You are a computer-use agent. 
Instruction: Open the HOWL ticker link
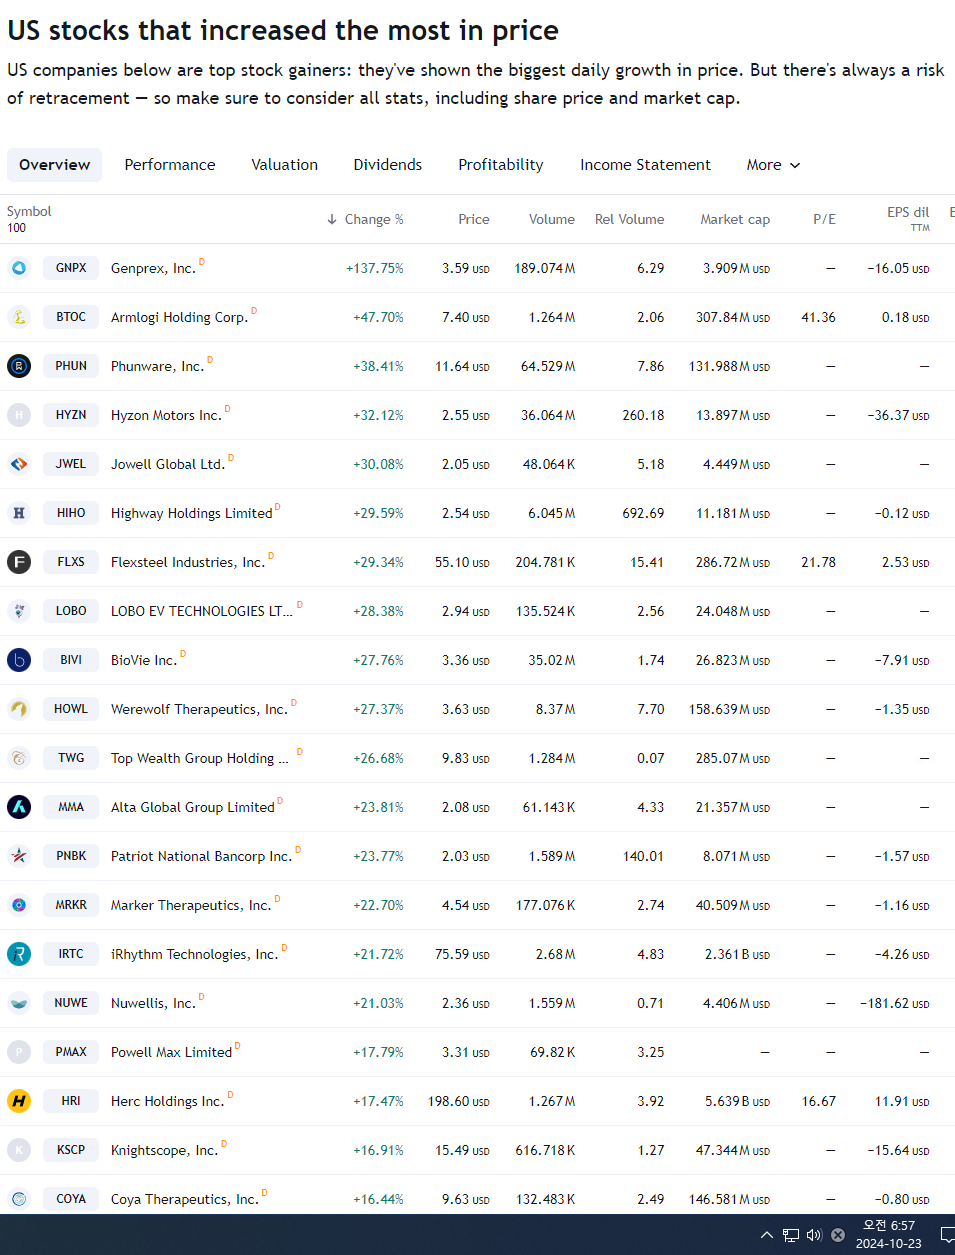pos(71,709)
